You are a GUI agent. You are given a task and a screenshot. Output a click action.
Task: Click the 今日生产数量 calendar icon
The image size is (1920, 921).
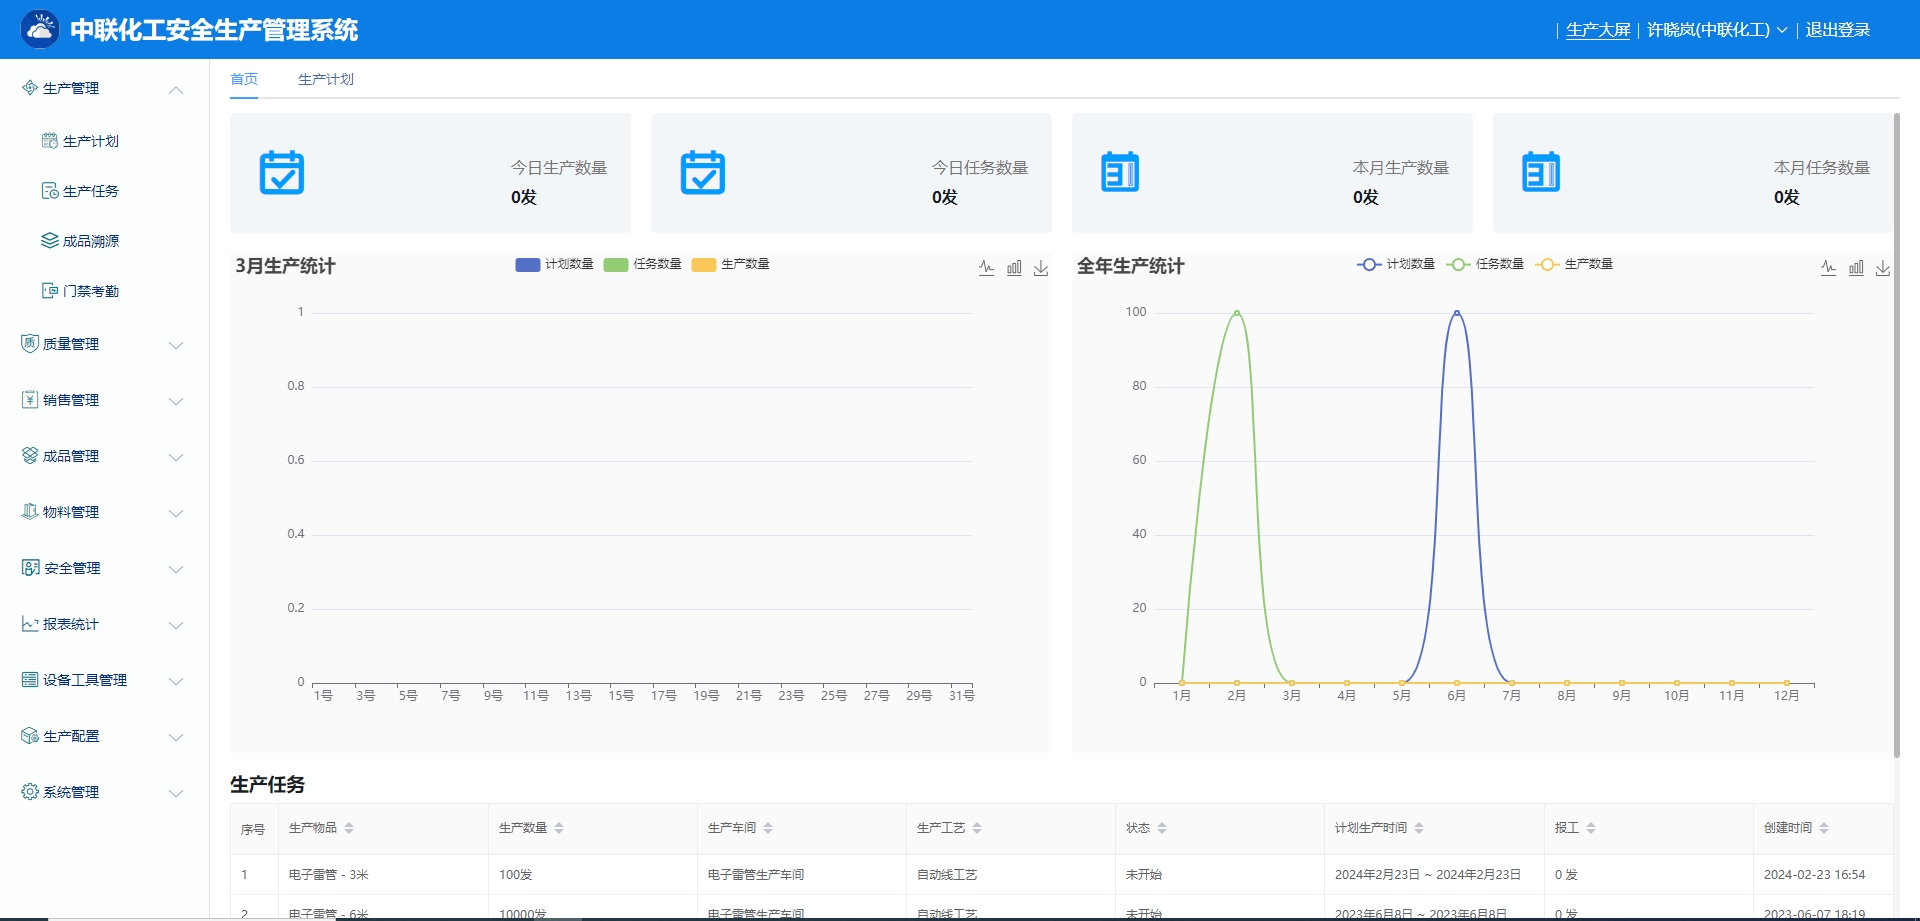pyautogui.click(x=282, y=172)
